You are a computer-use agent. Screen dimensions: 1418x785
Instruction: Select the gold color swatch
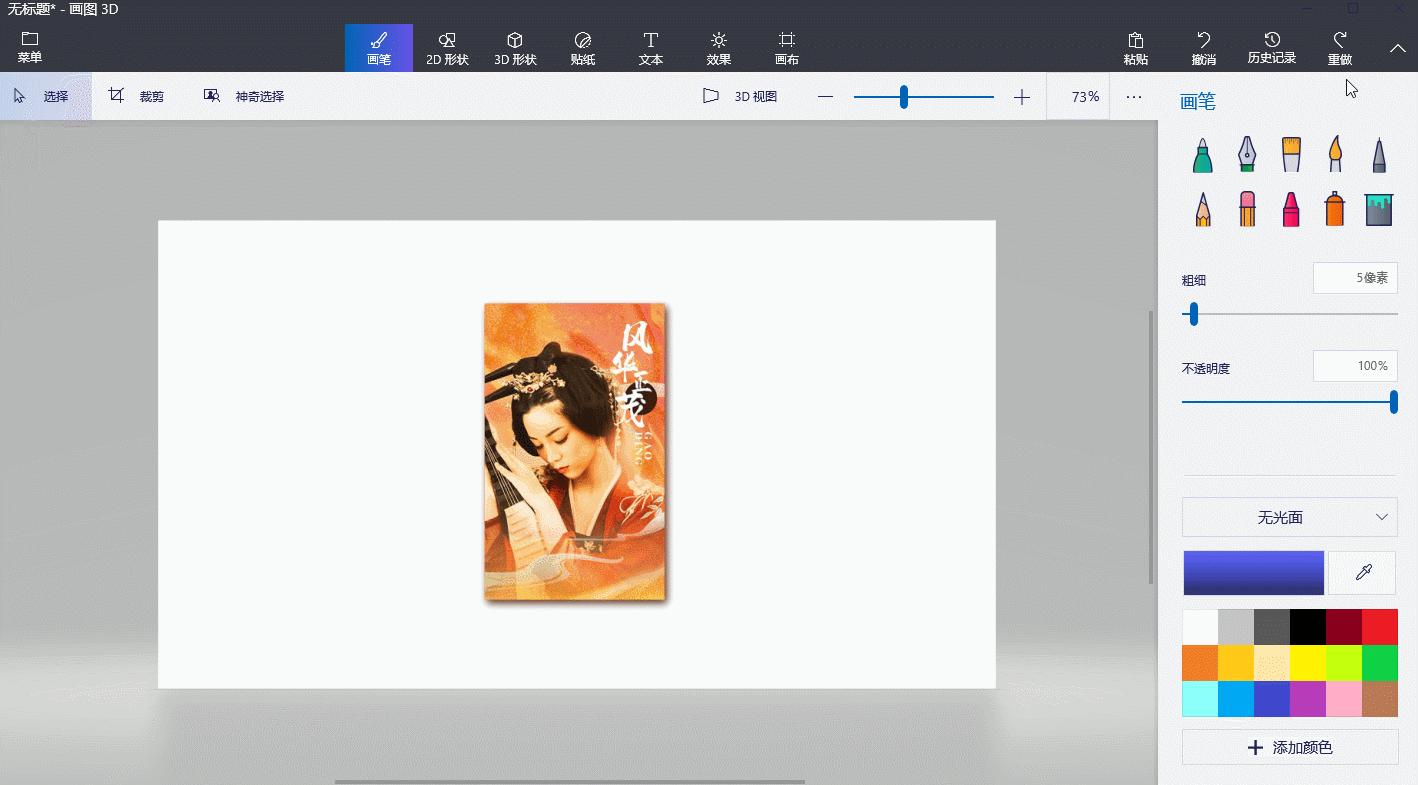click(1236, 663)
